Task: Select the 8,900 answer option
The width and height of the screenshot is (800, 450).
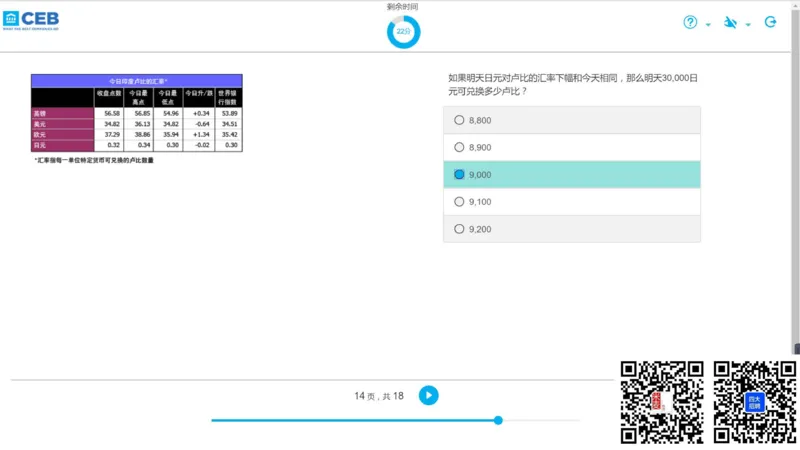Action: click(x=572, y=147)
